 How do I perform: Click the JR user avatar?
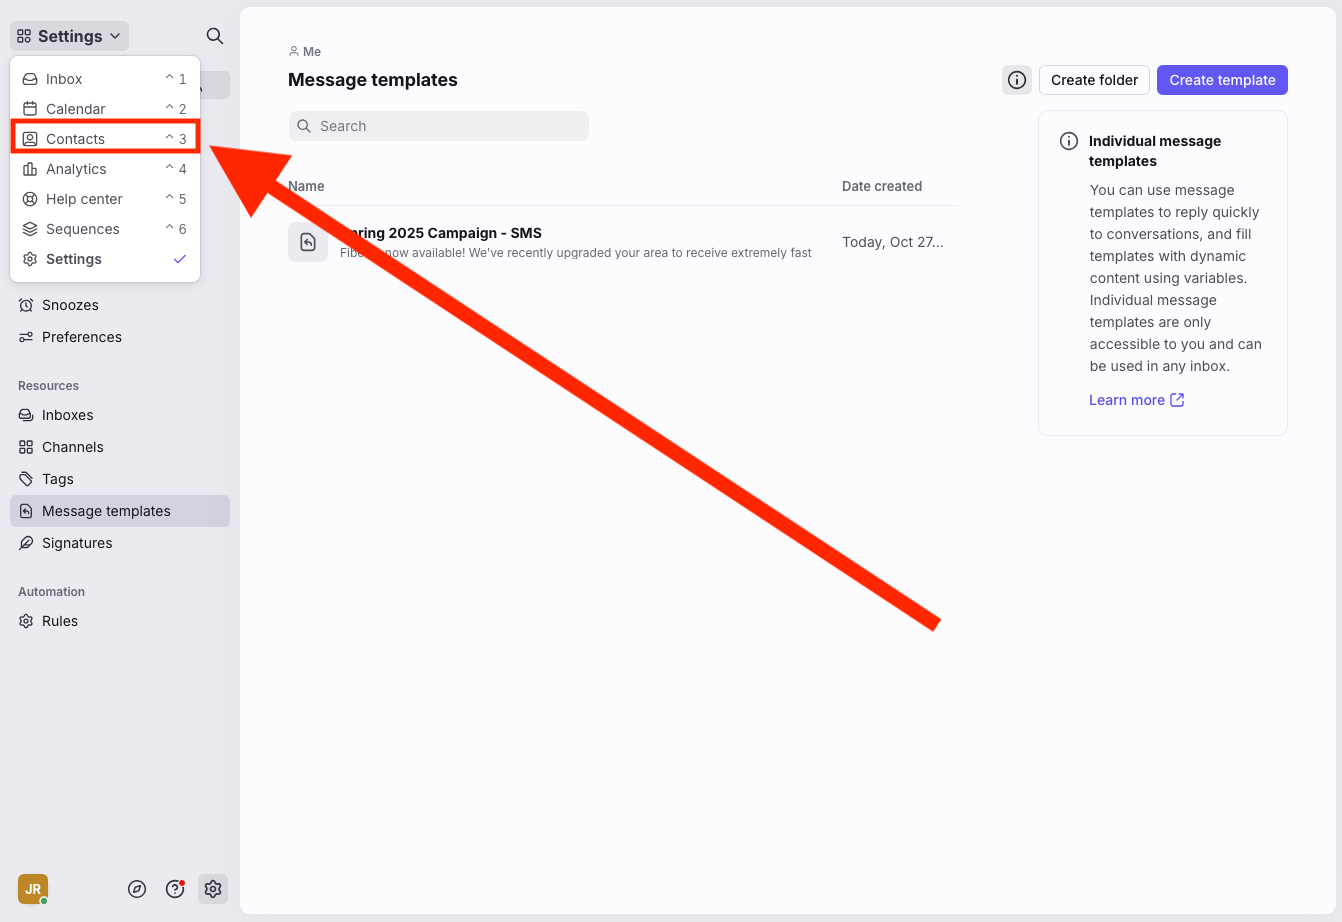click(x=33, y=889)
